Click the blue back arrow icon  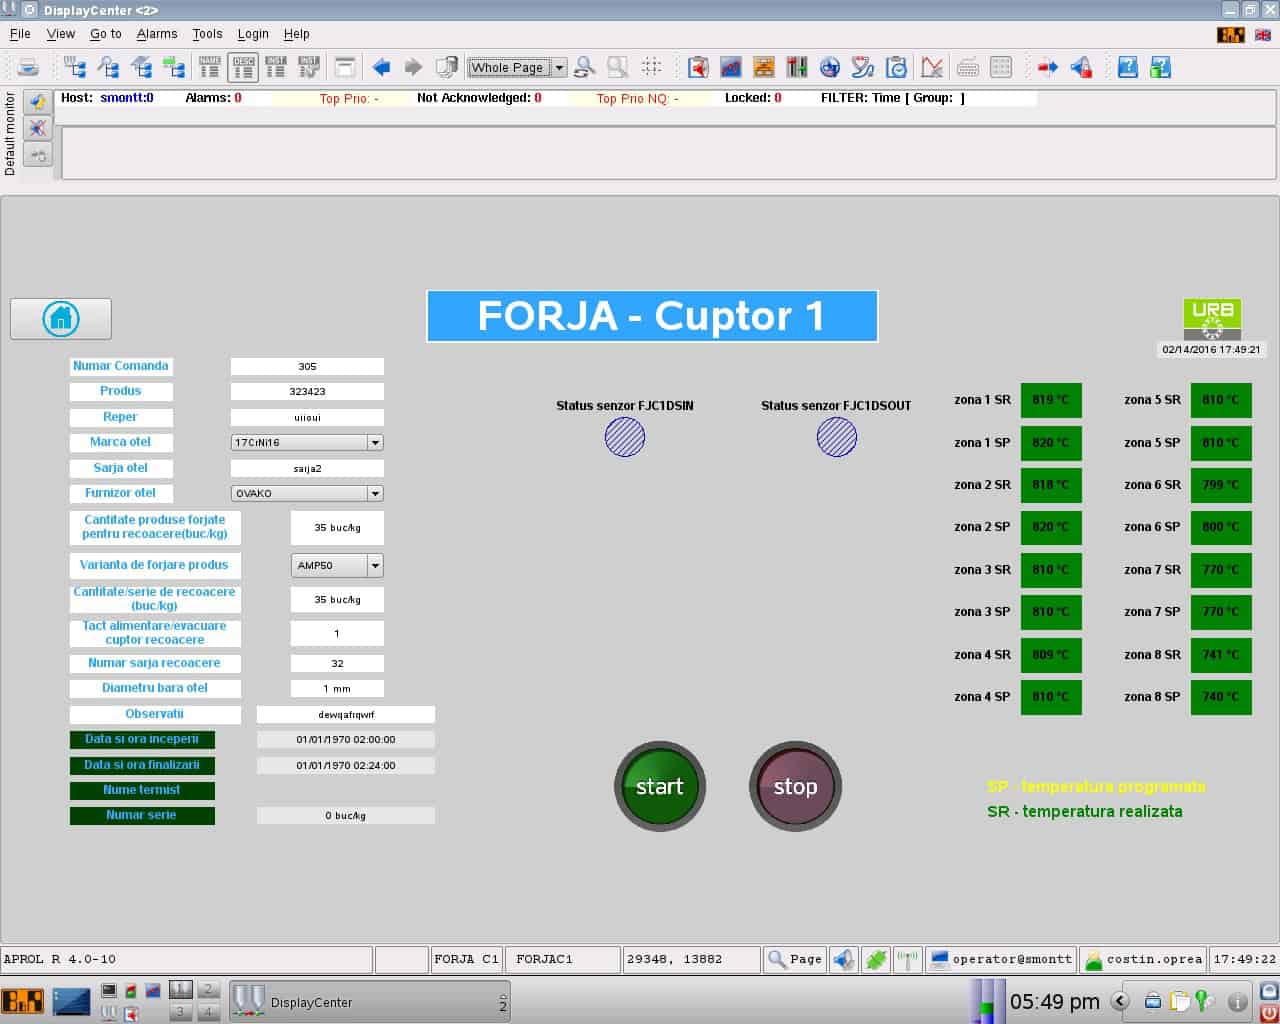[x=381, y=67]
